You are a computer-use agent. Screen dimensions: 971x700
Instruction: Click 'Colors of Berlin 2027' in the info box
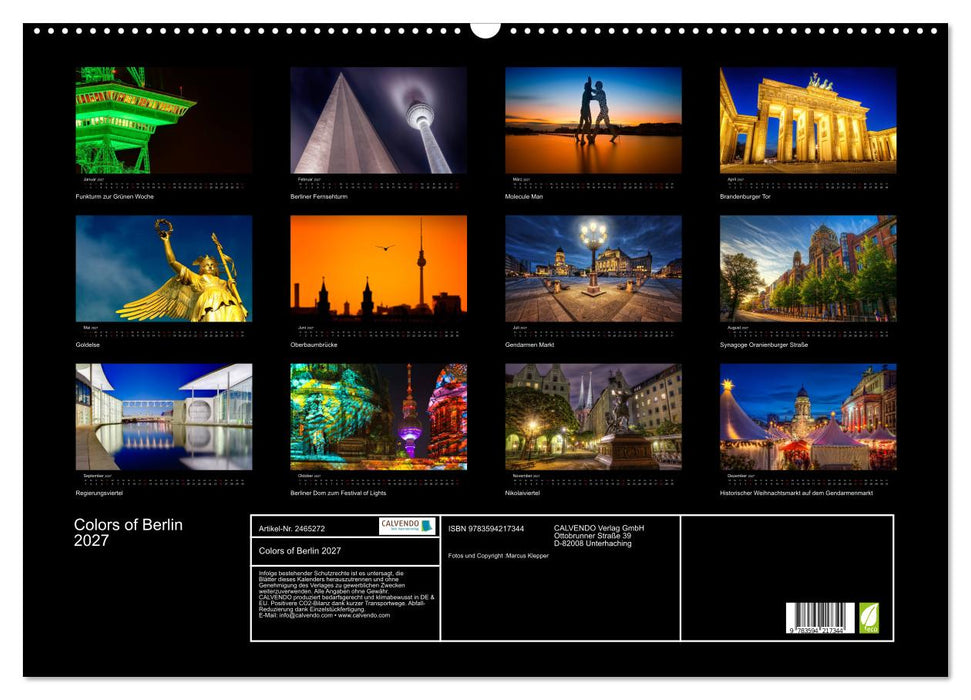point(300,551)
